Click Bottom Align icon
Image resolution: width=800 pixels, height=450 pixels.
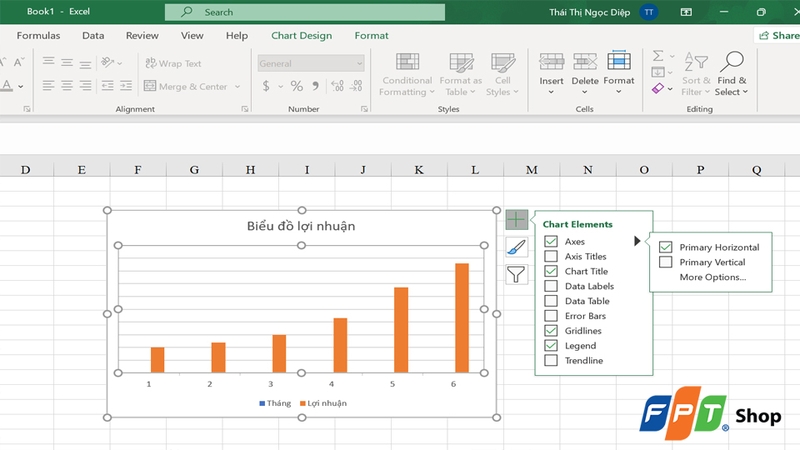[x=85, y=64]
